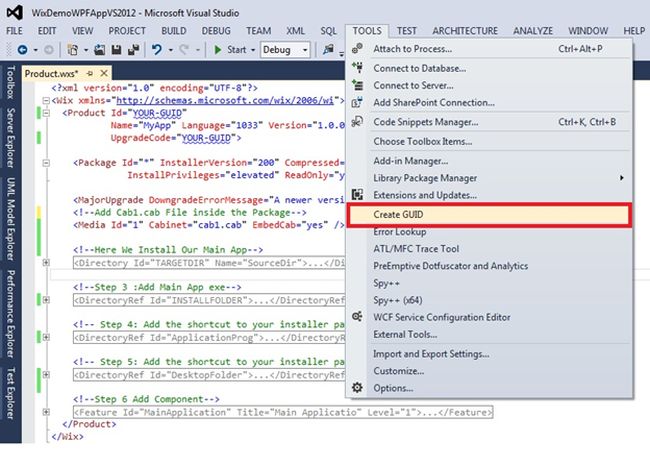
Task: Open the DEBUG menu
Action: click(x=216, y=31)
